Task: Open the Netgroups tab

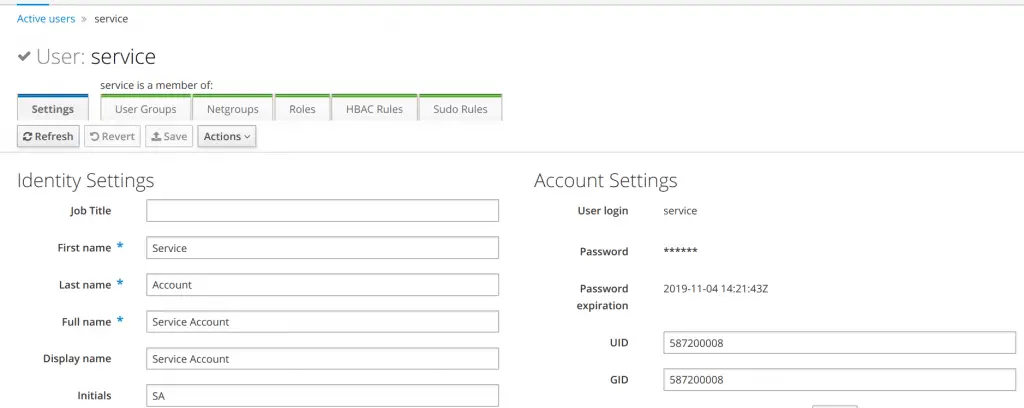Action: [232, 109]
